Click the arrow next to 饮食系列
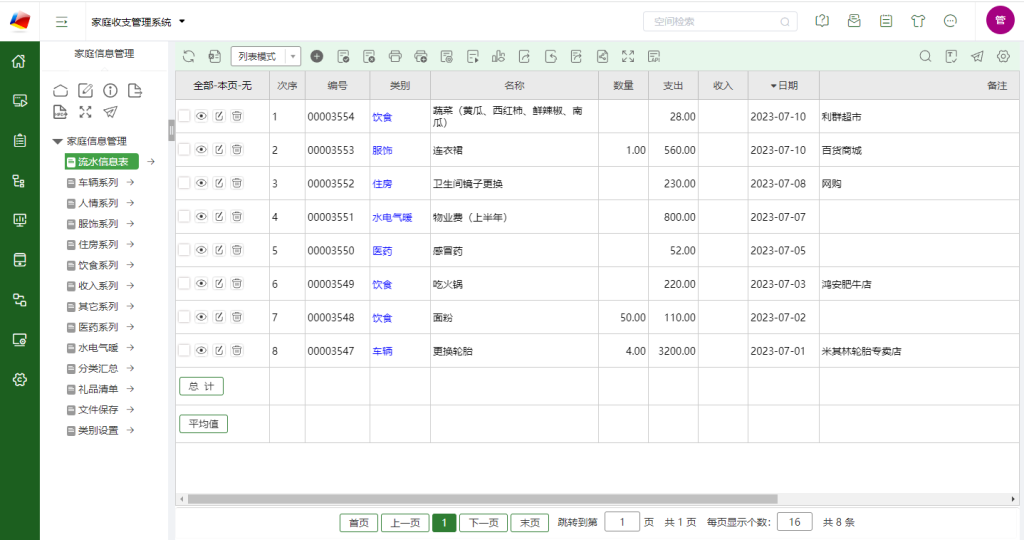Viewport: 1024px width, 540px height. [131, 265]
